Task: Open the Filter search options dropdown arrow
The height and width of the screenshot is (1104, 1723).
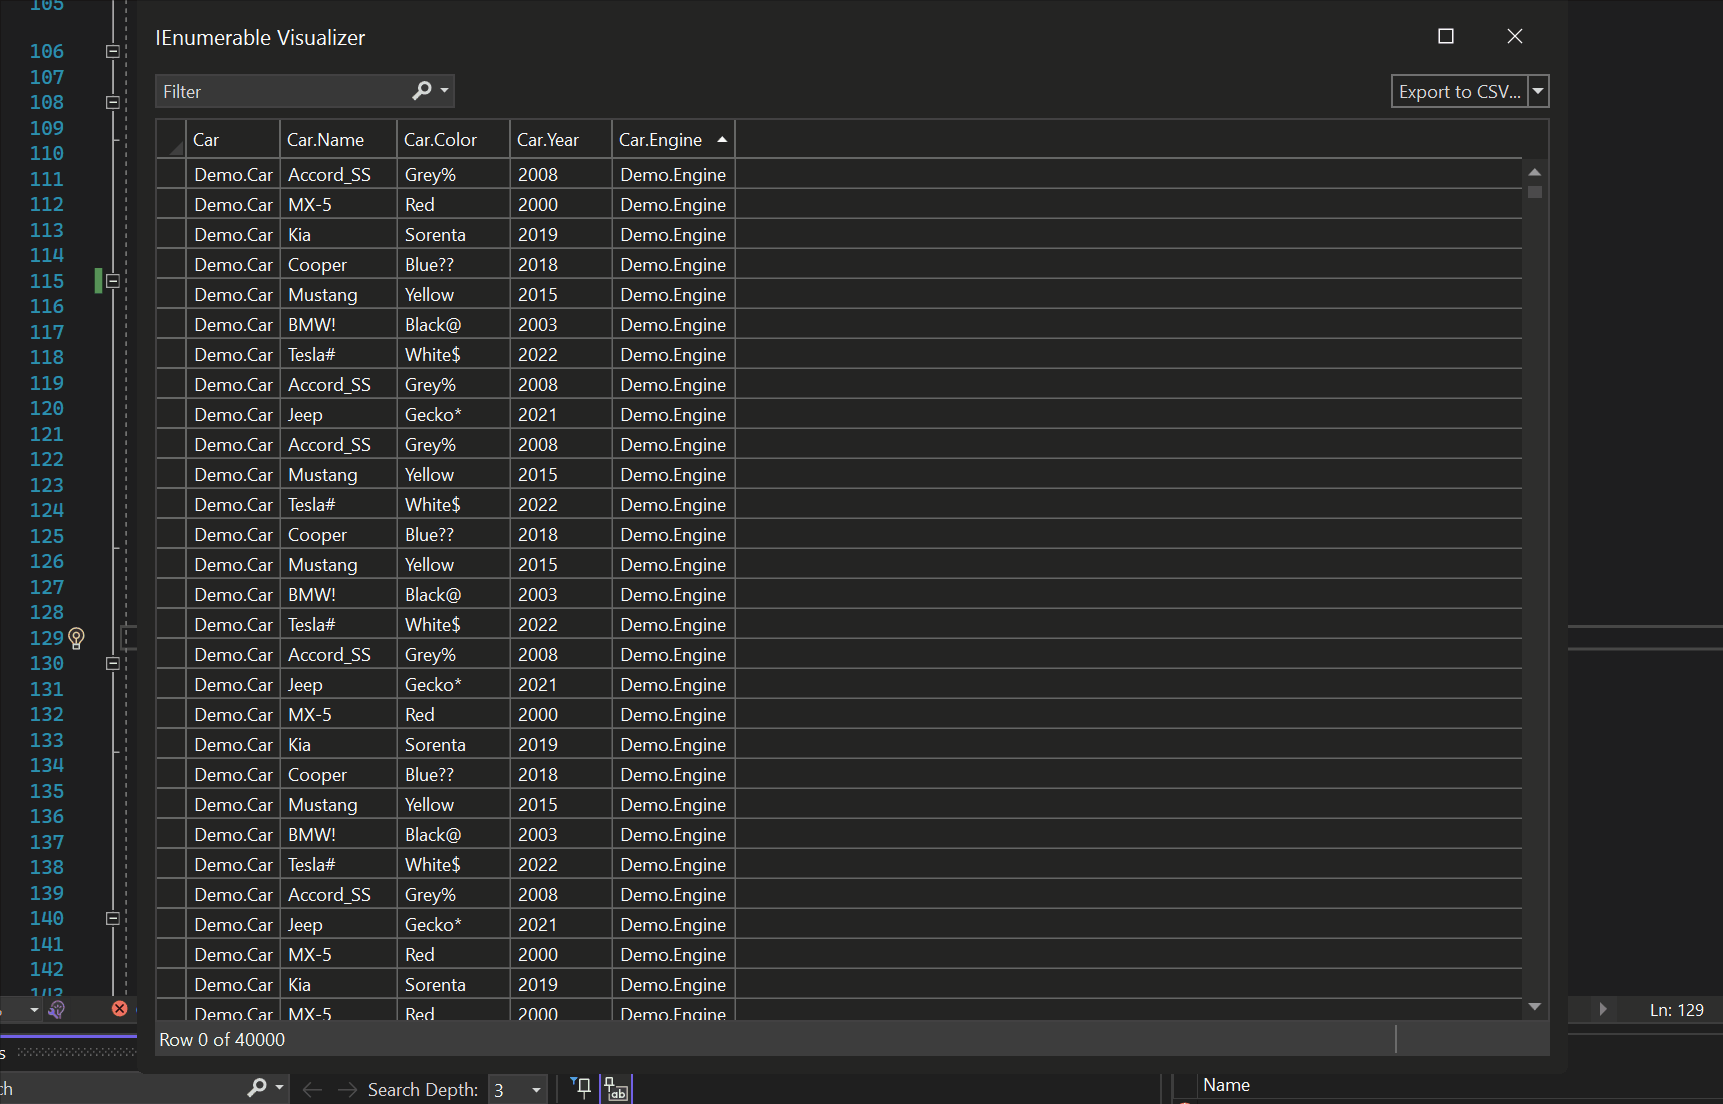Action: click(x=446, y=90)
